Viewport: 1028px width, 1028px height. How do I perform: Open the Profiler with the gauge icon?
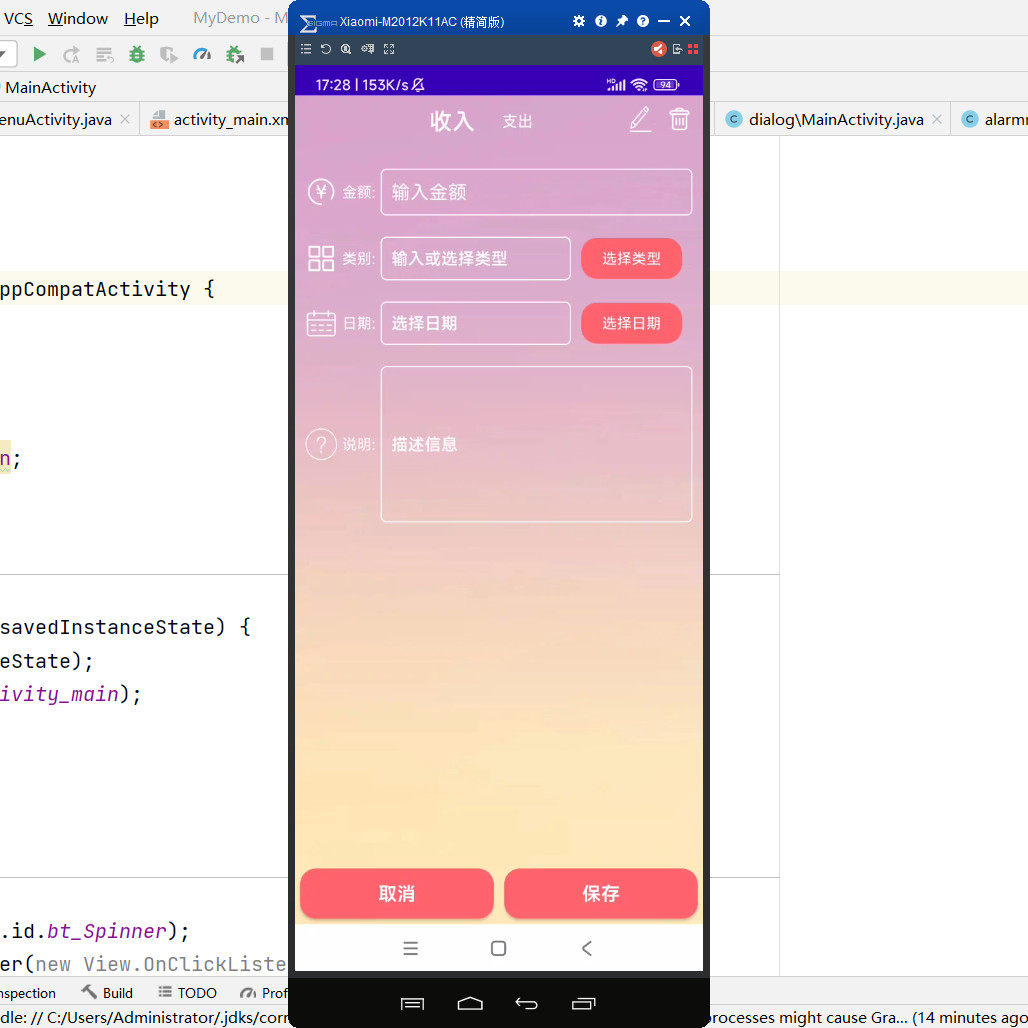tap(203, 56)
